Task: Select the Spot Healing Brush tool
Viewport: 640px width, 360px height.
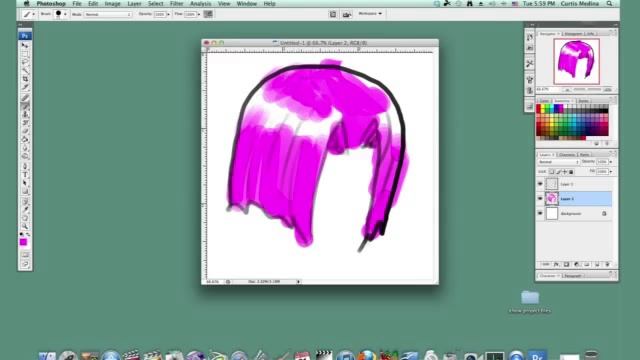Action: coord(25,98)
